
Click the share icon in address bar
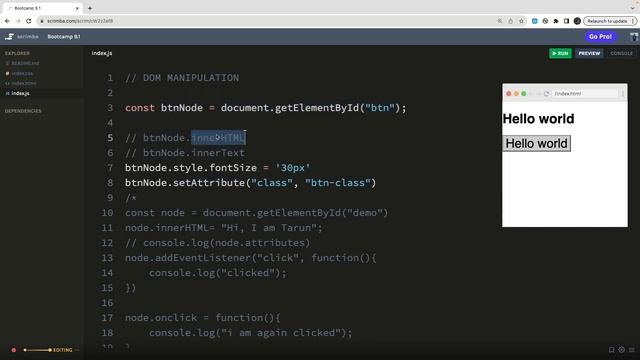[x=511, y=21]
